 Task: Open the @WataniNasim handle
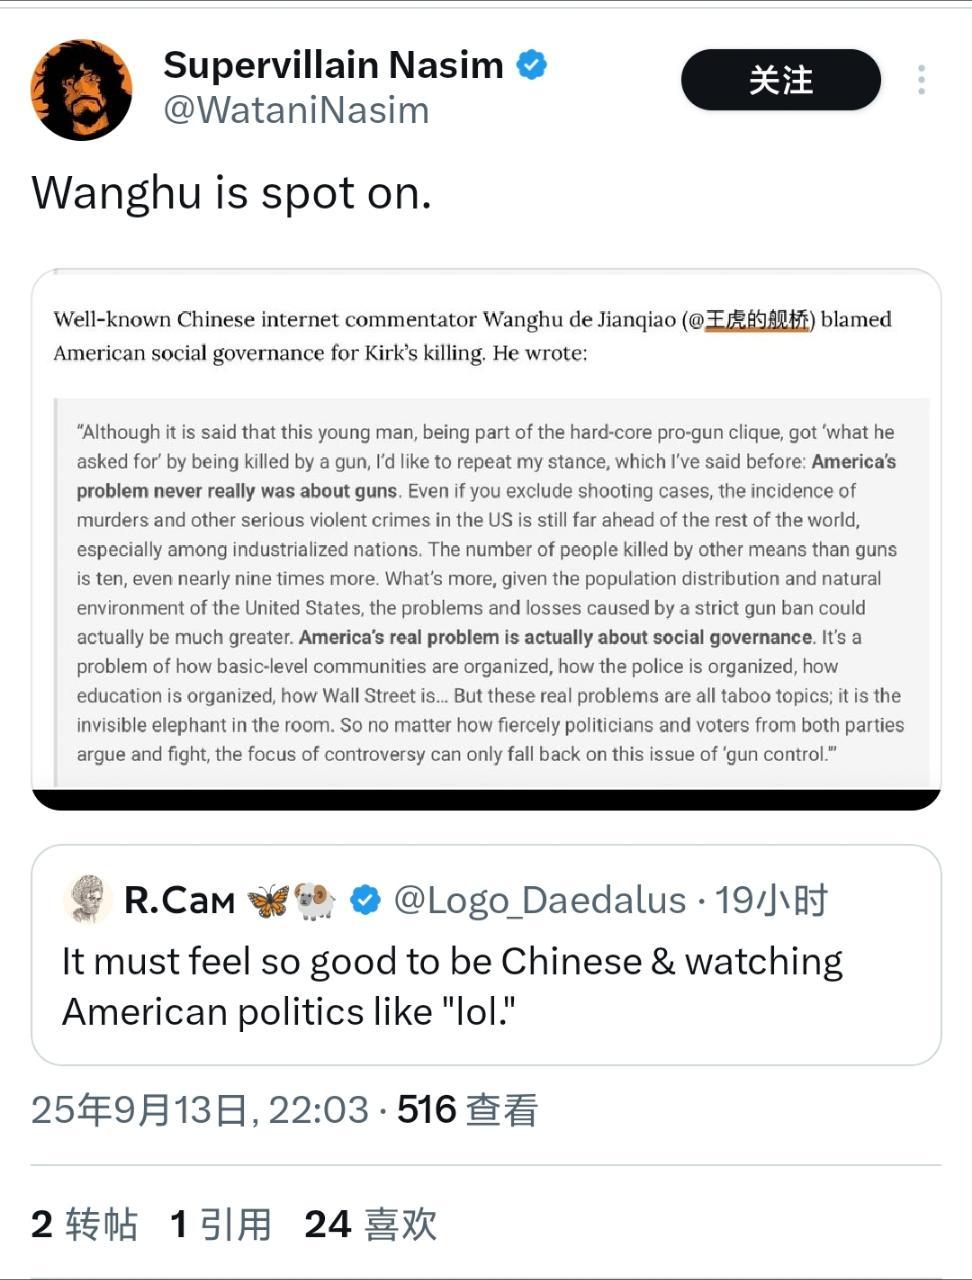(x=296, y=110)
